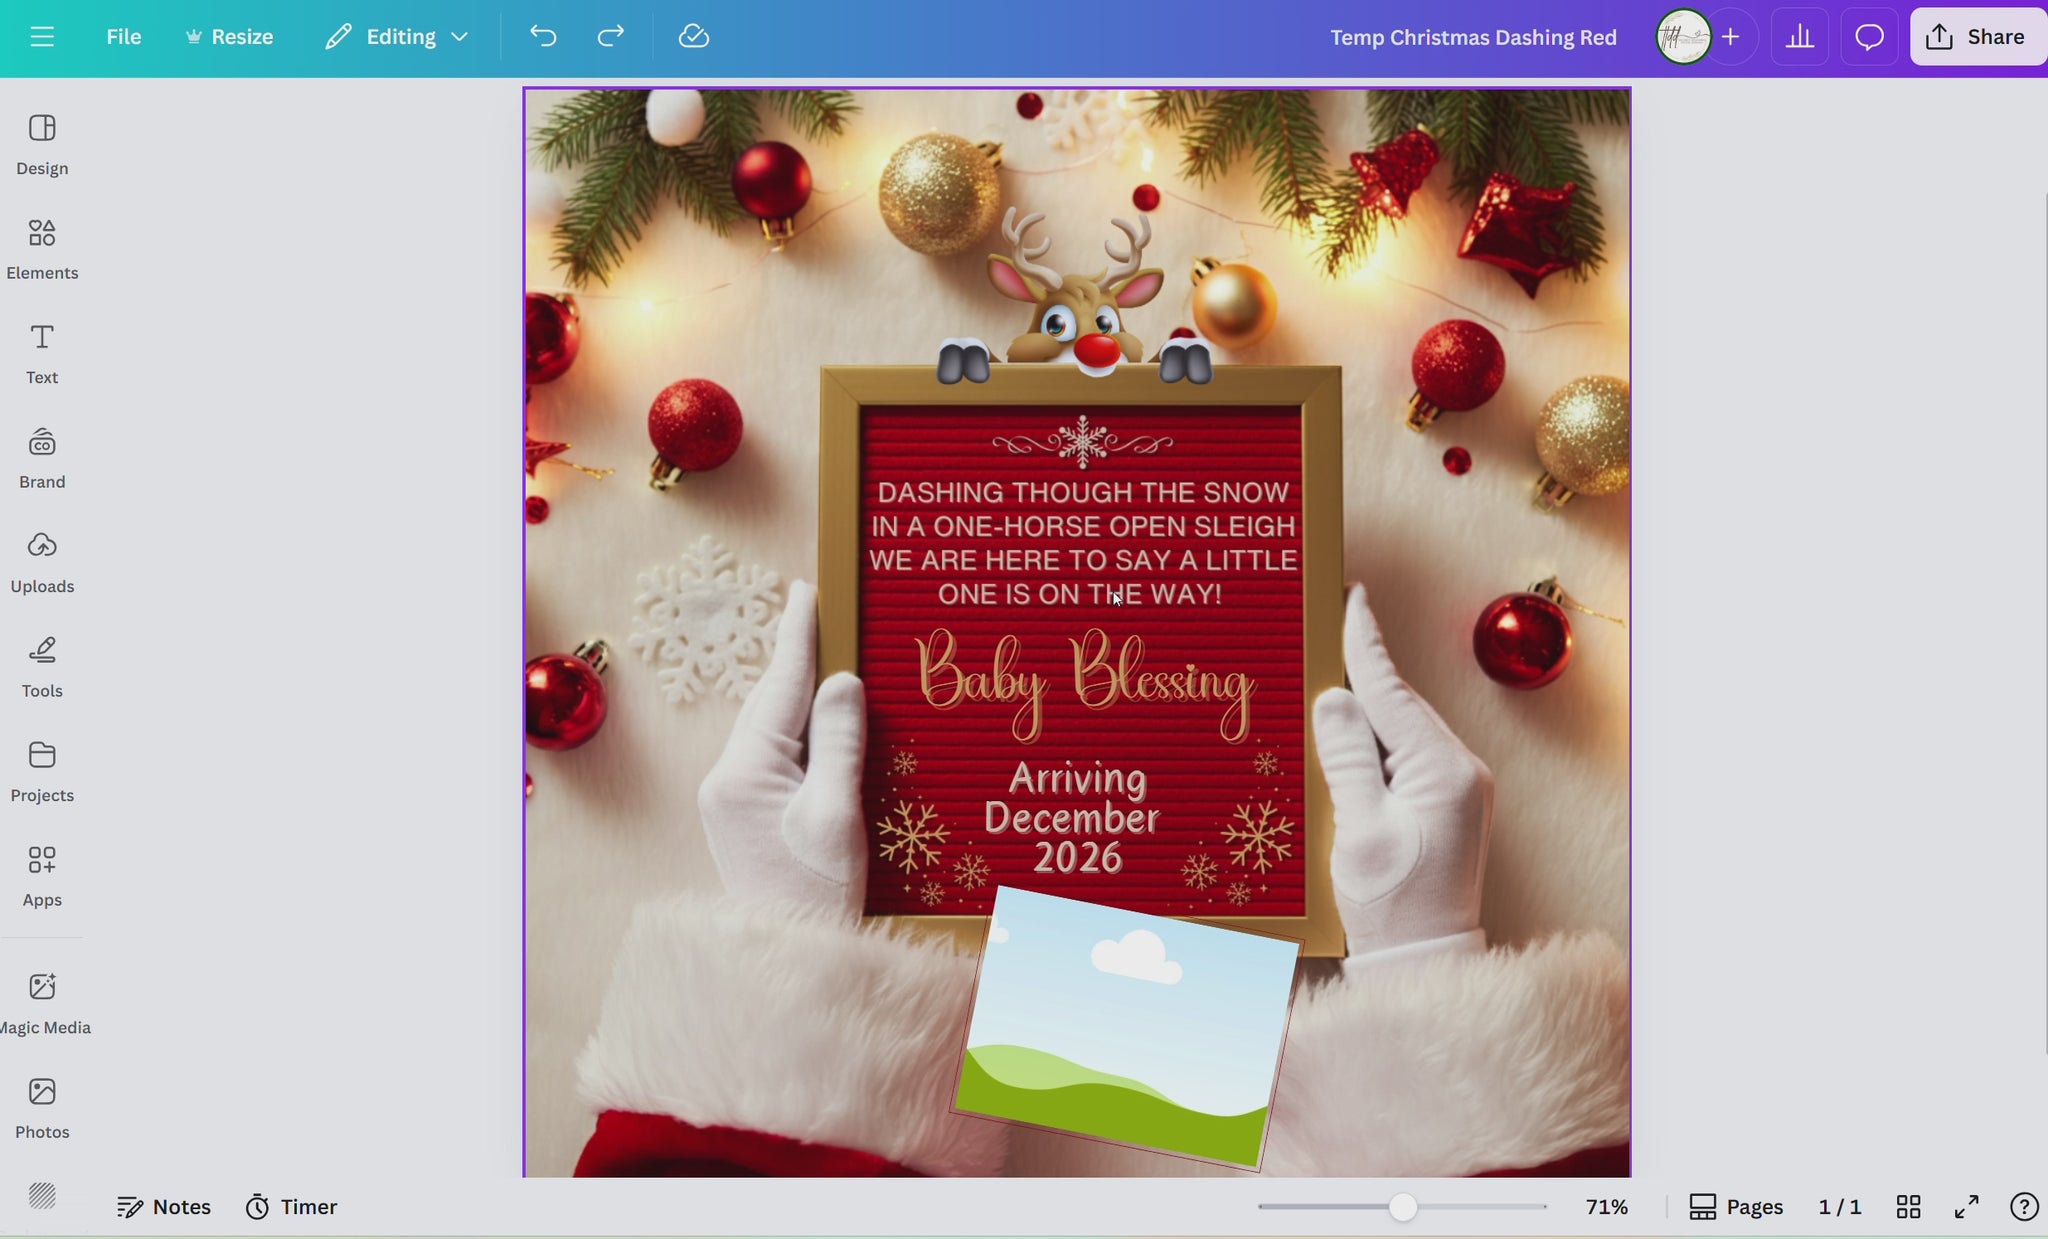Open the Magic Media app

click(x=42, y=1003)
